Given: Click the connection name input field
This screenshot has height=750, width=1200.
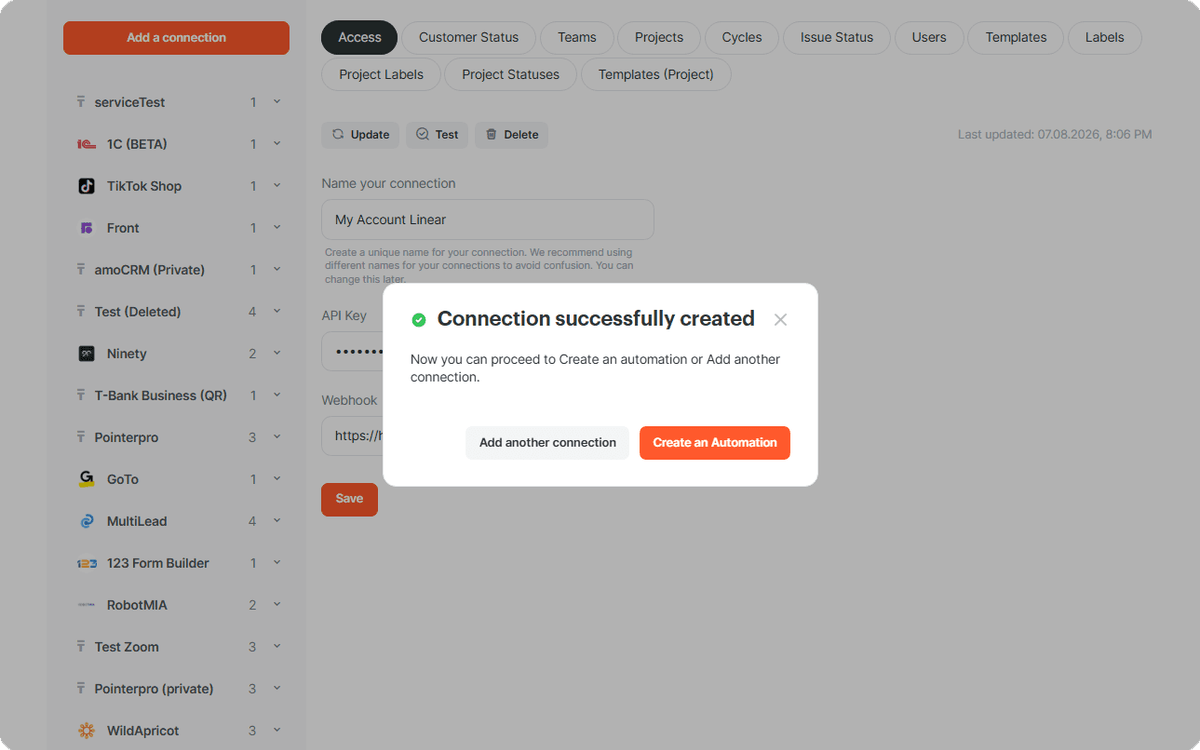Looking at the screenshot, I should tap(488, 220).
